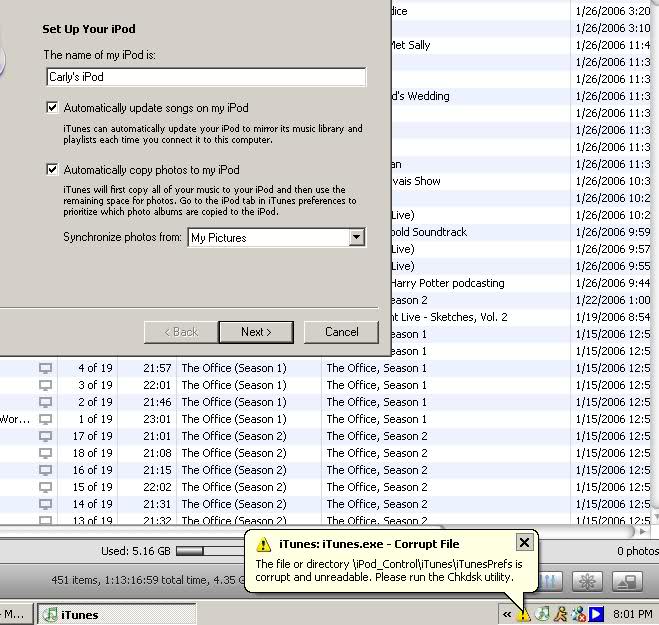
Task: Turn on the iTunes visualizer button
Action: point(587,581)
